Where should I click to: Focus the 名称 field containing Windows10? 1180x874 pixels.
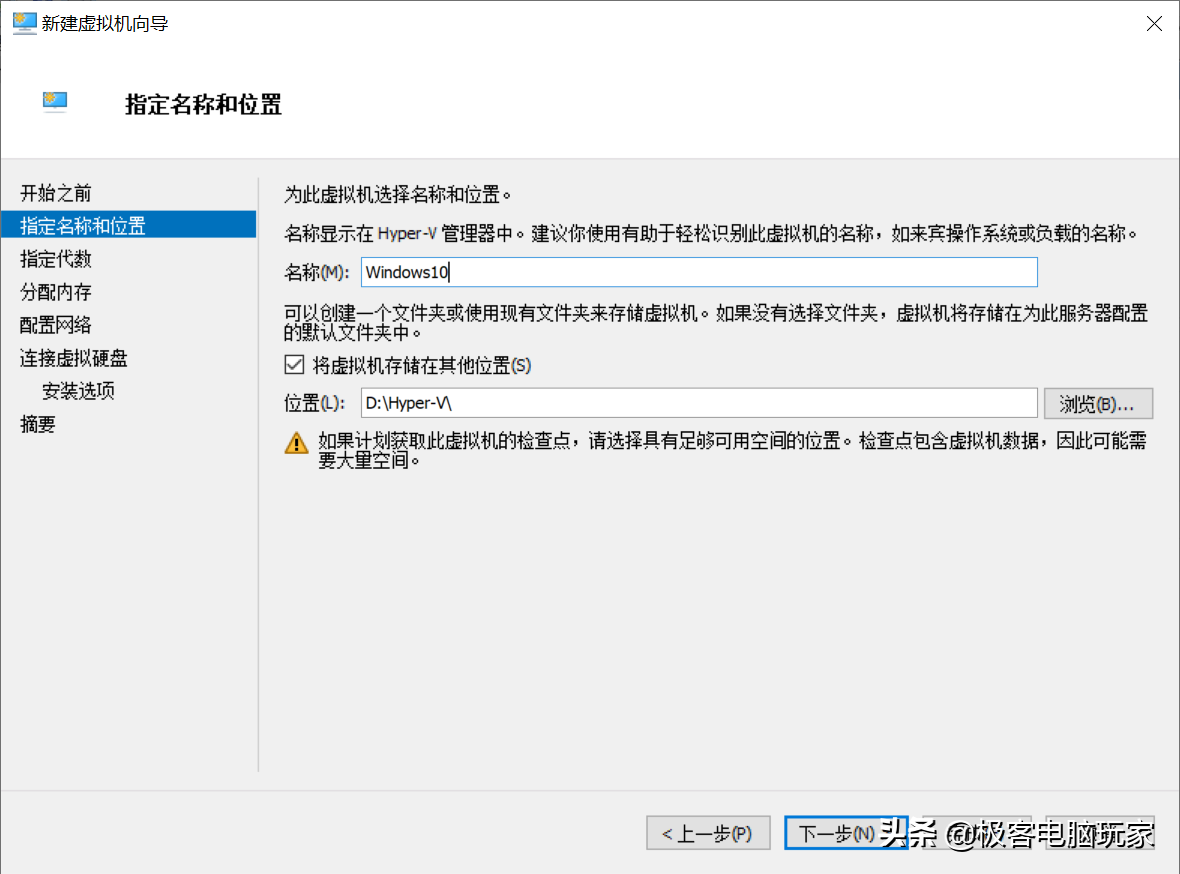coord(699,272)
